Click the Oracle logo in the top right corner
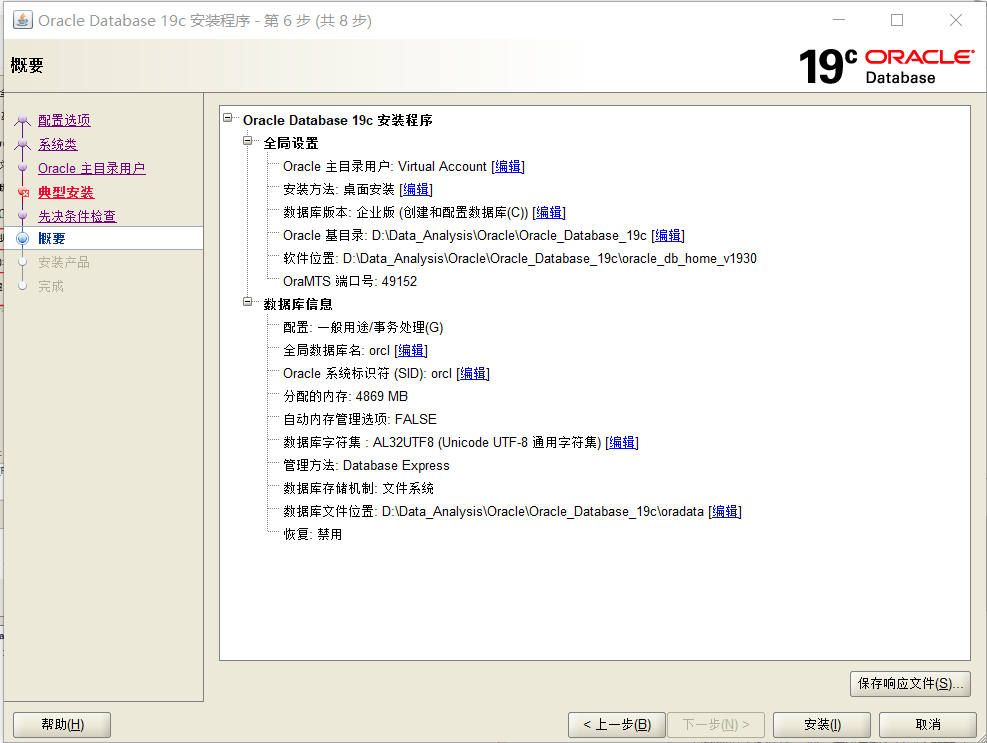987x743 pixels. (919, 57)
